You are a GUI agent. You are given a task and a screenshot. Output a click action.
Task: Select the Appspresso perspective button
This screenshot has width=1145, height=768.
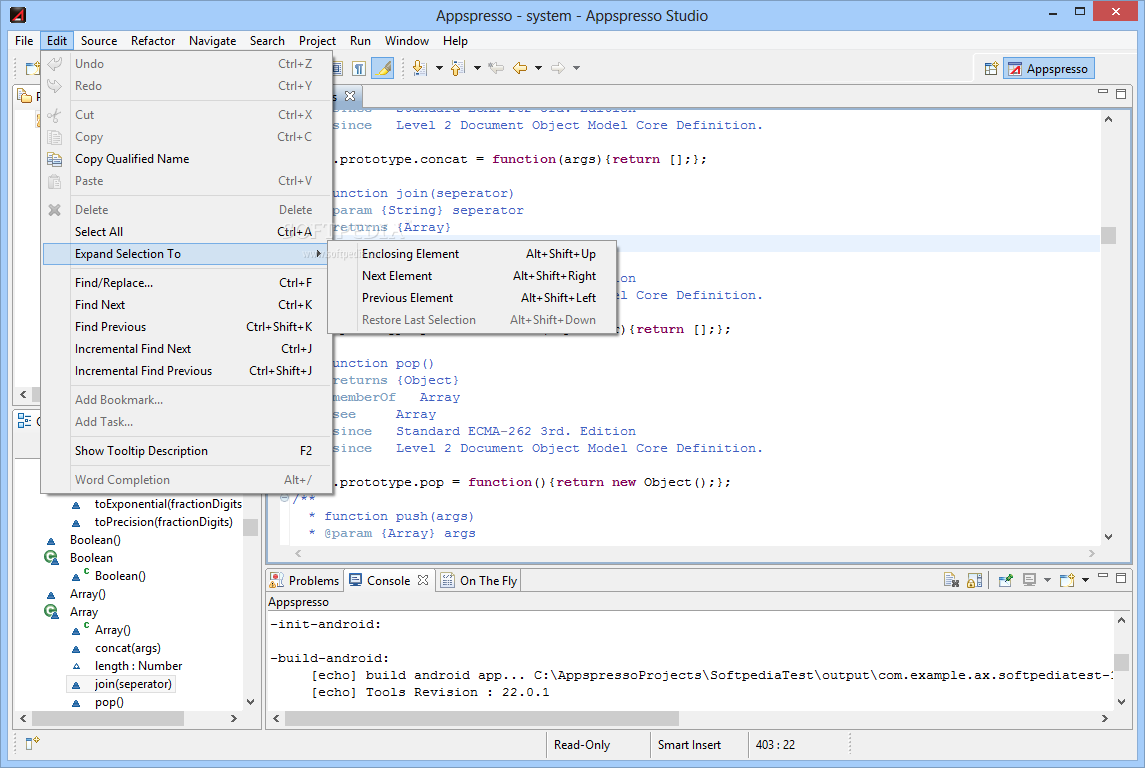coord(1049,69)
